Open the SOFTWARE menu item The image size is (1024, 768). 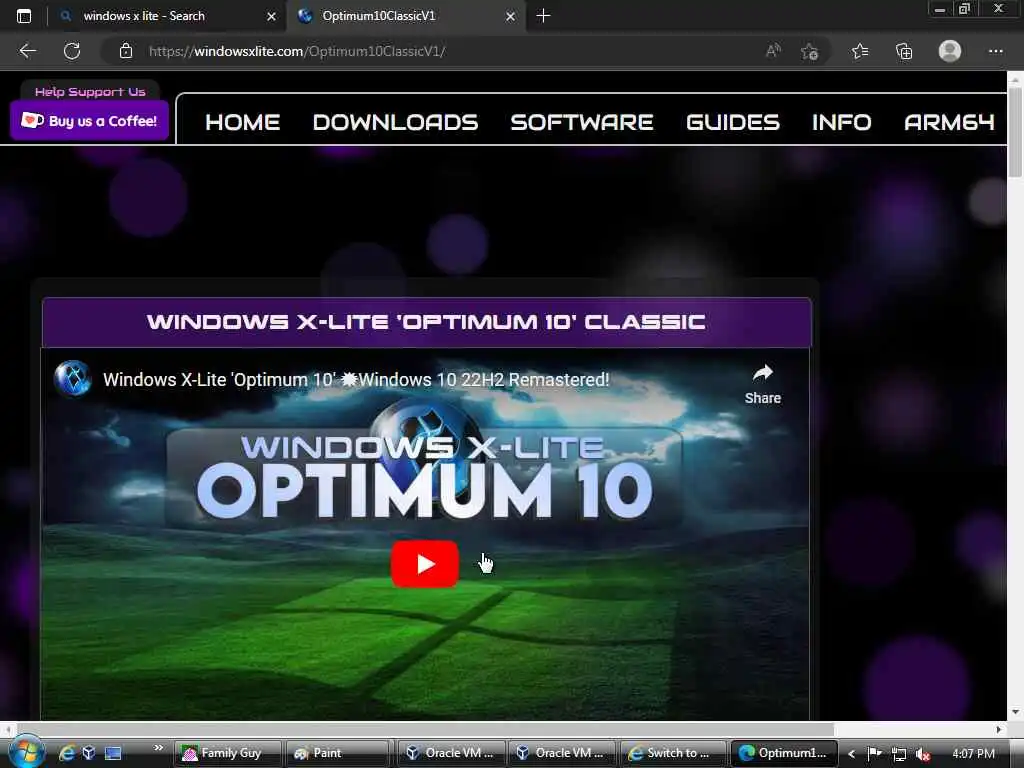[x=582, y=122]
